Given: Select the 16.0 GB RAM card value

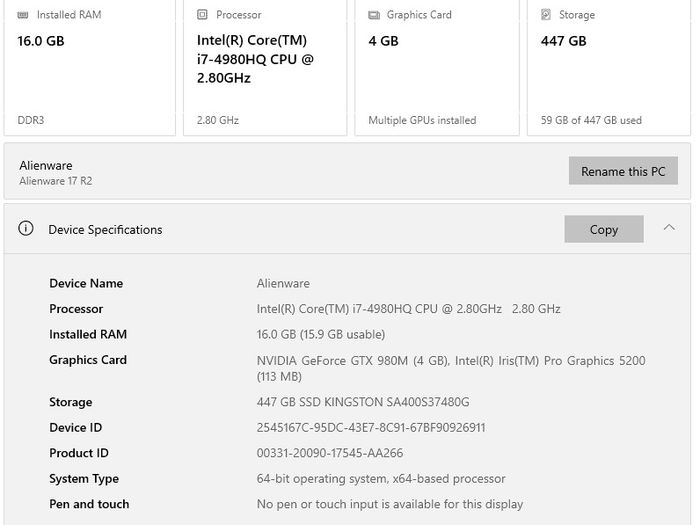Looking at the screenshot, I should pyautogui.click(x=41, y=41).
